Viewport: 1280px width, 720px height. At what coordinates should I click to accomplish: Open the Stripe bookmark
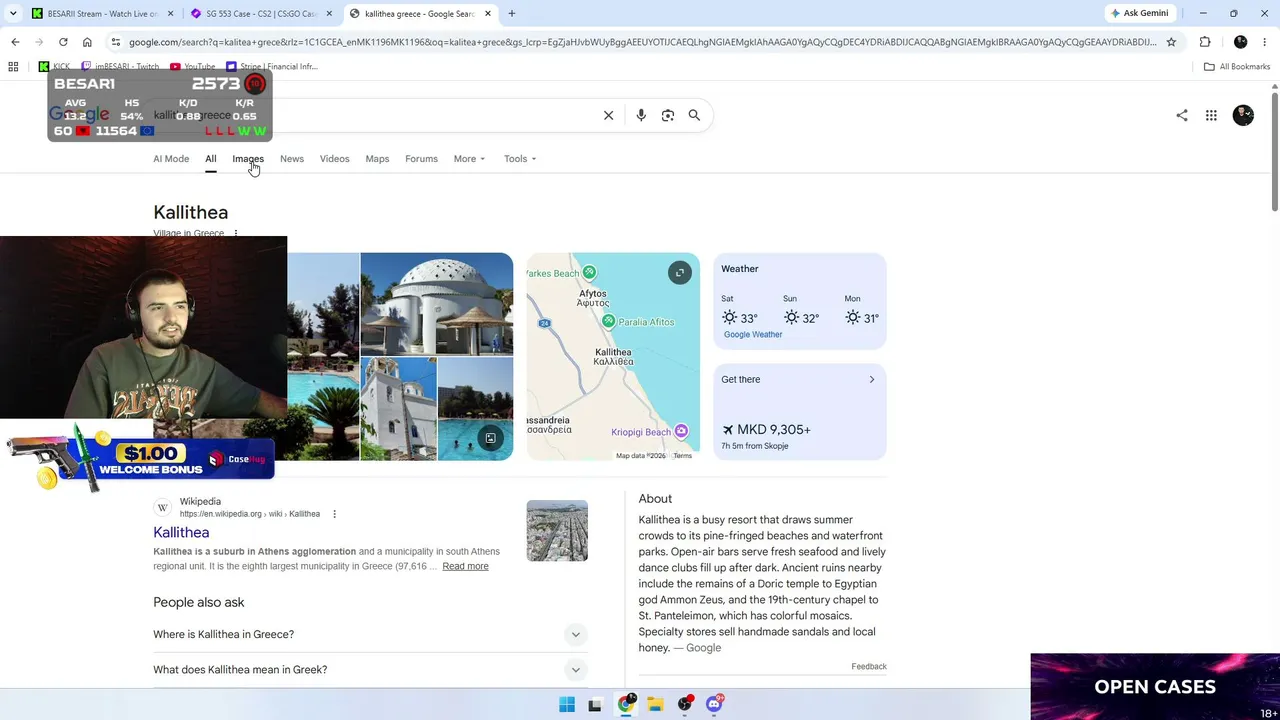pyautogui.click(x=272, y=67)
